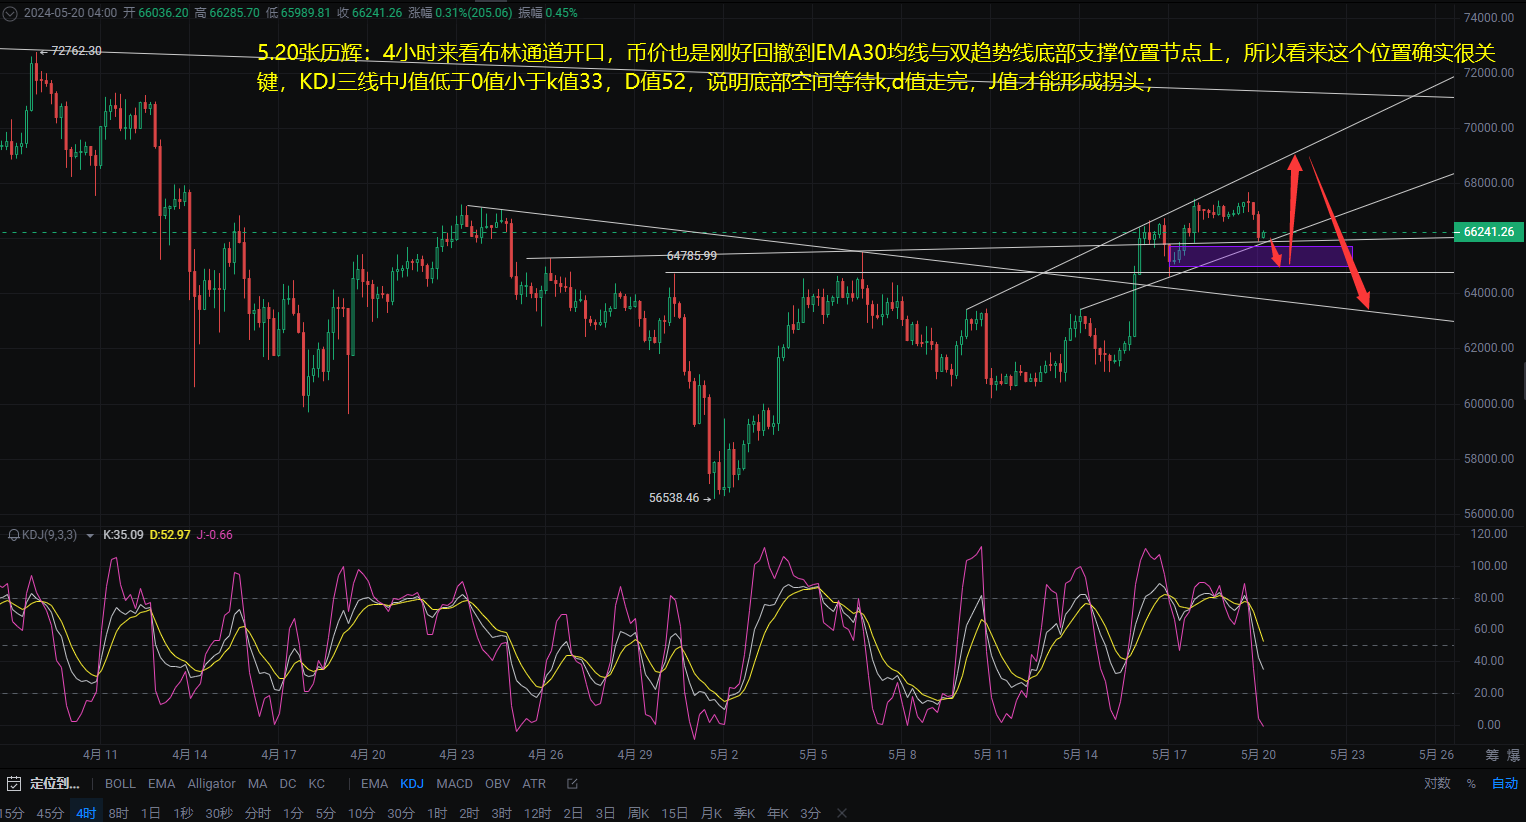Toggle 对数 logarithmic price scale

click(x=1437, y=784)
